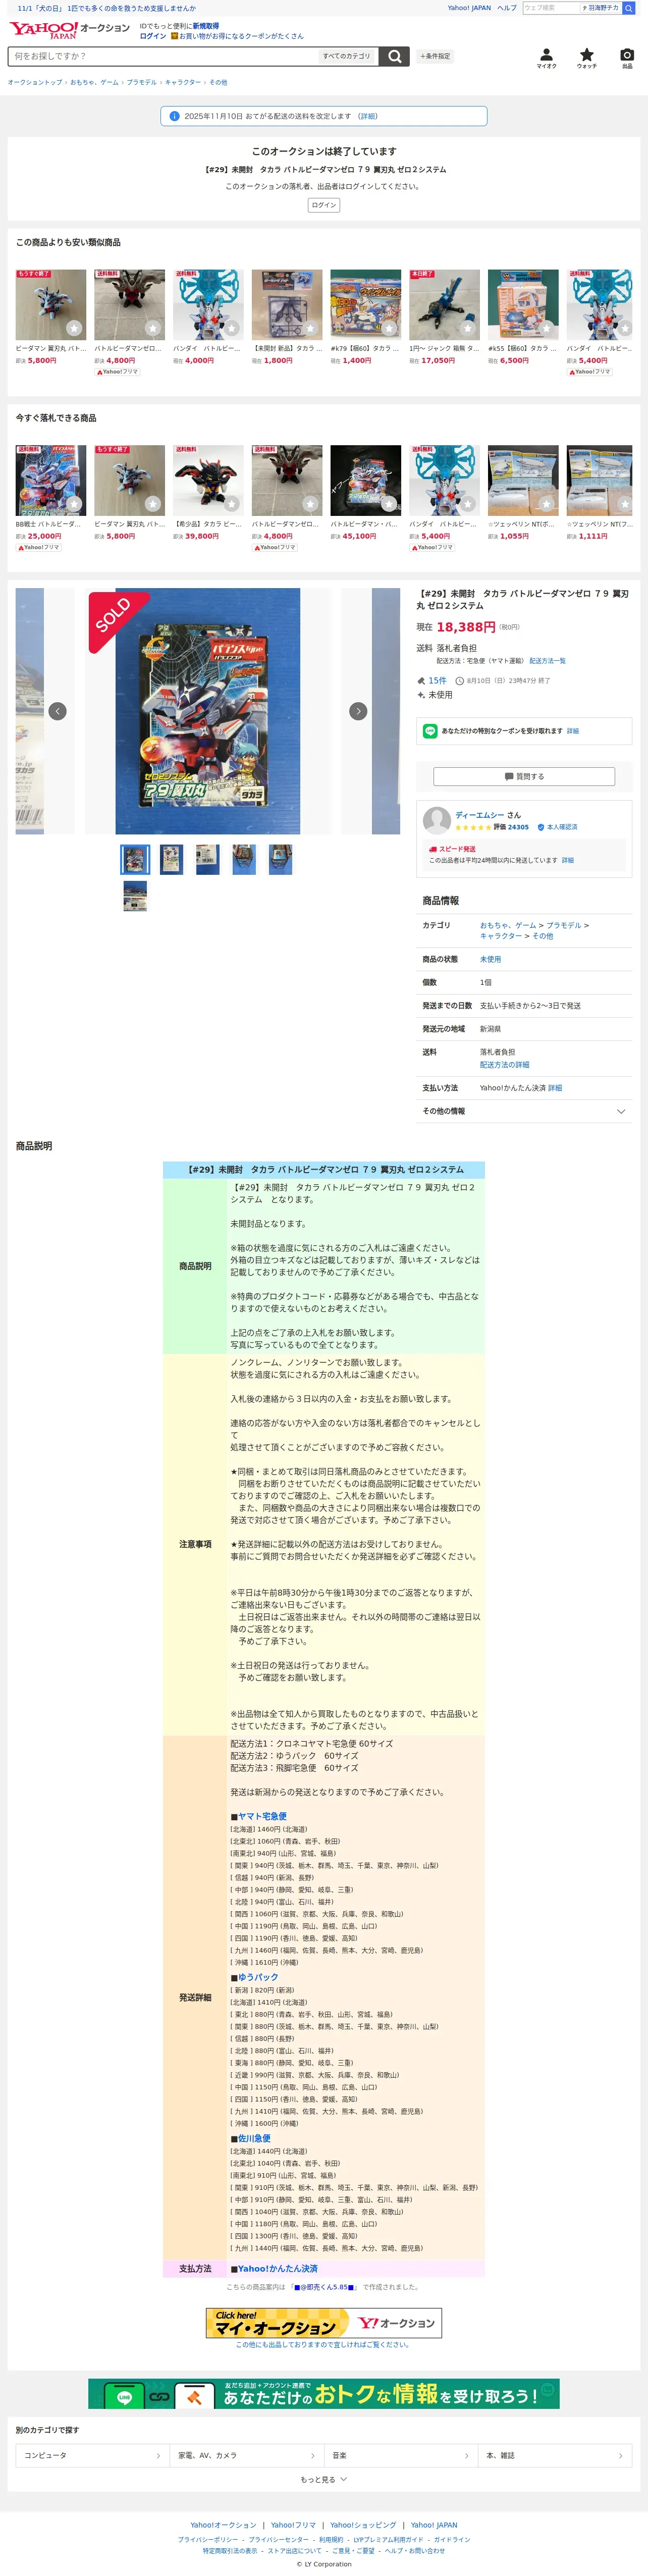Select third product thumbnail
This screenshot has height=2576, width=648.
click(208, 860)
